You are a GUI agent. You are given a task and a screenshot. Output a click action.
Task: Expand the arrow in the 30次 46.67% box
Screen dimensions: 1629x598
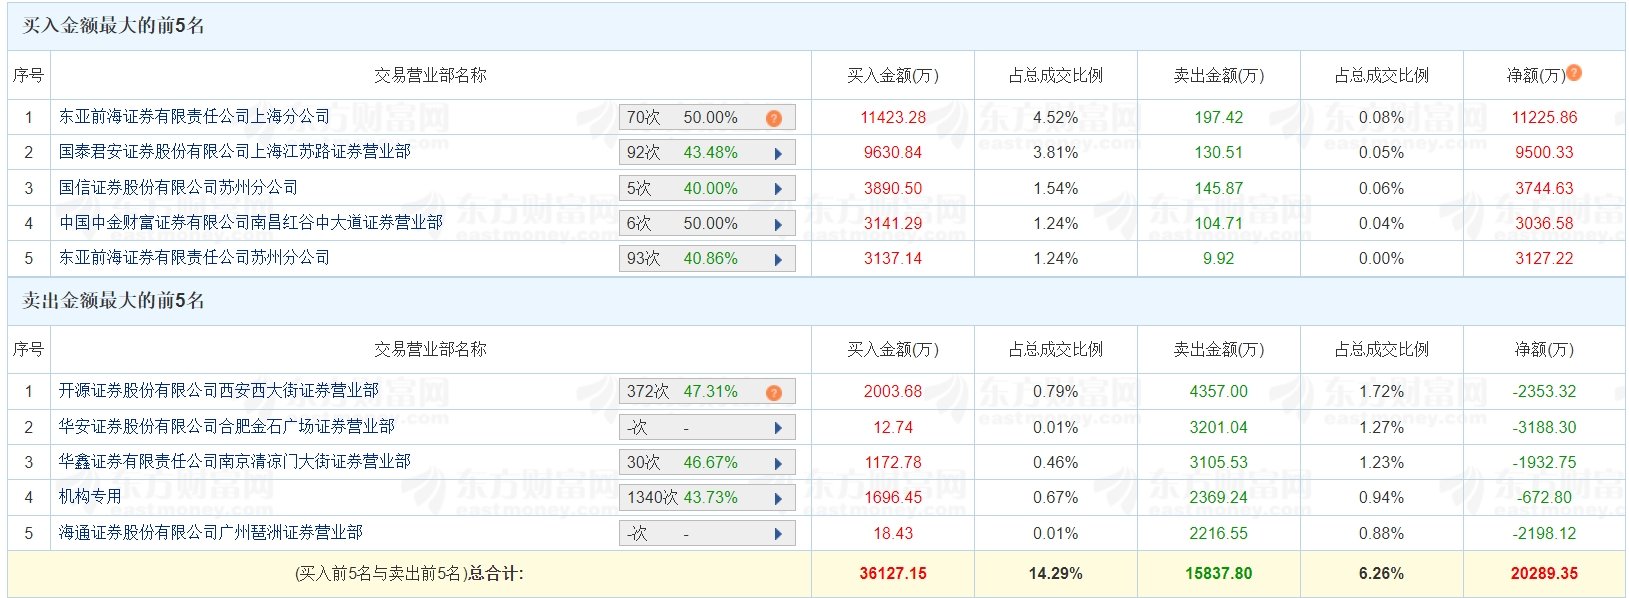778,463
